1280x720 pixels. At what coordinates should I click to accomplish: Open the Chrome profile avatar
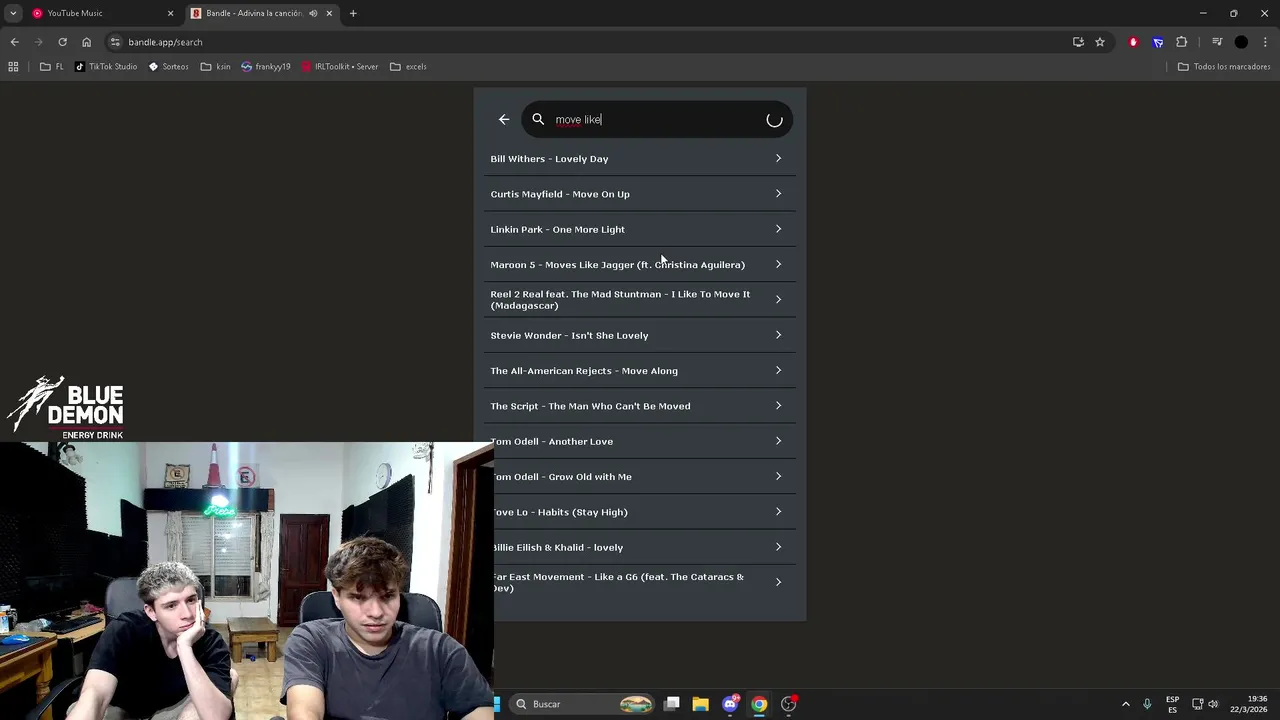pos(1241,42)
